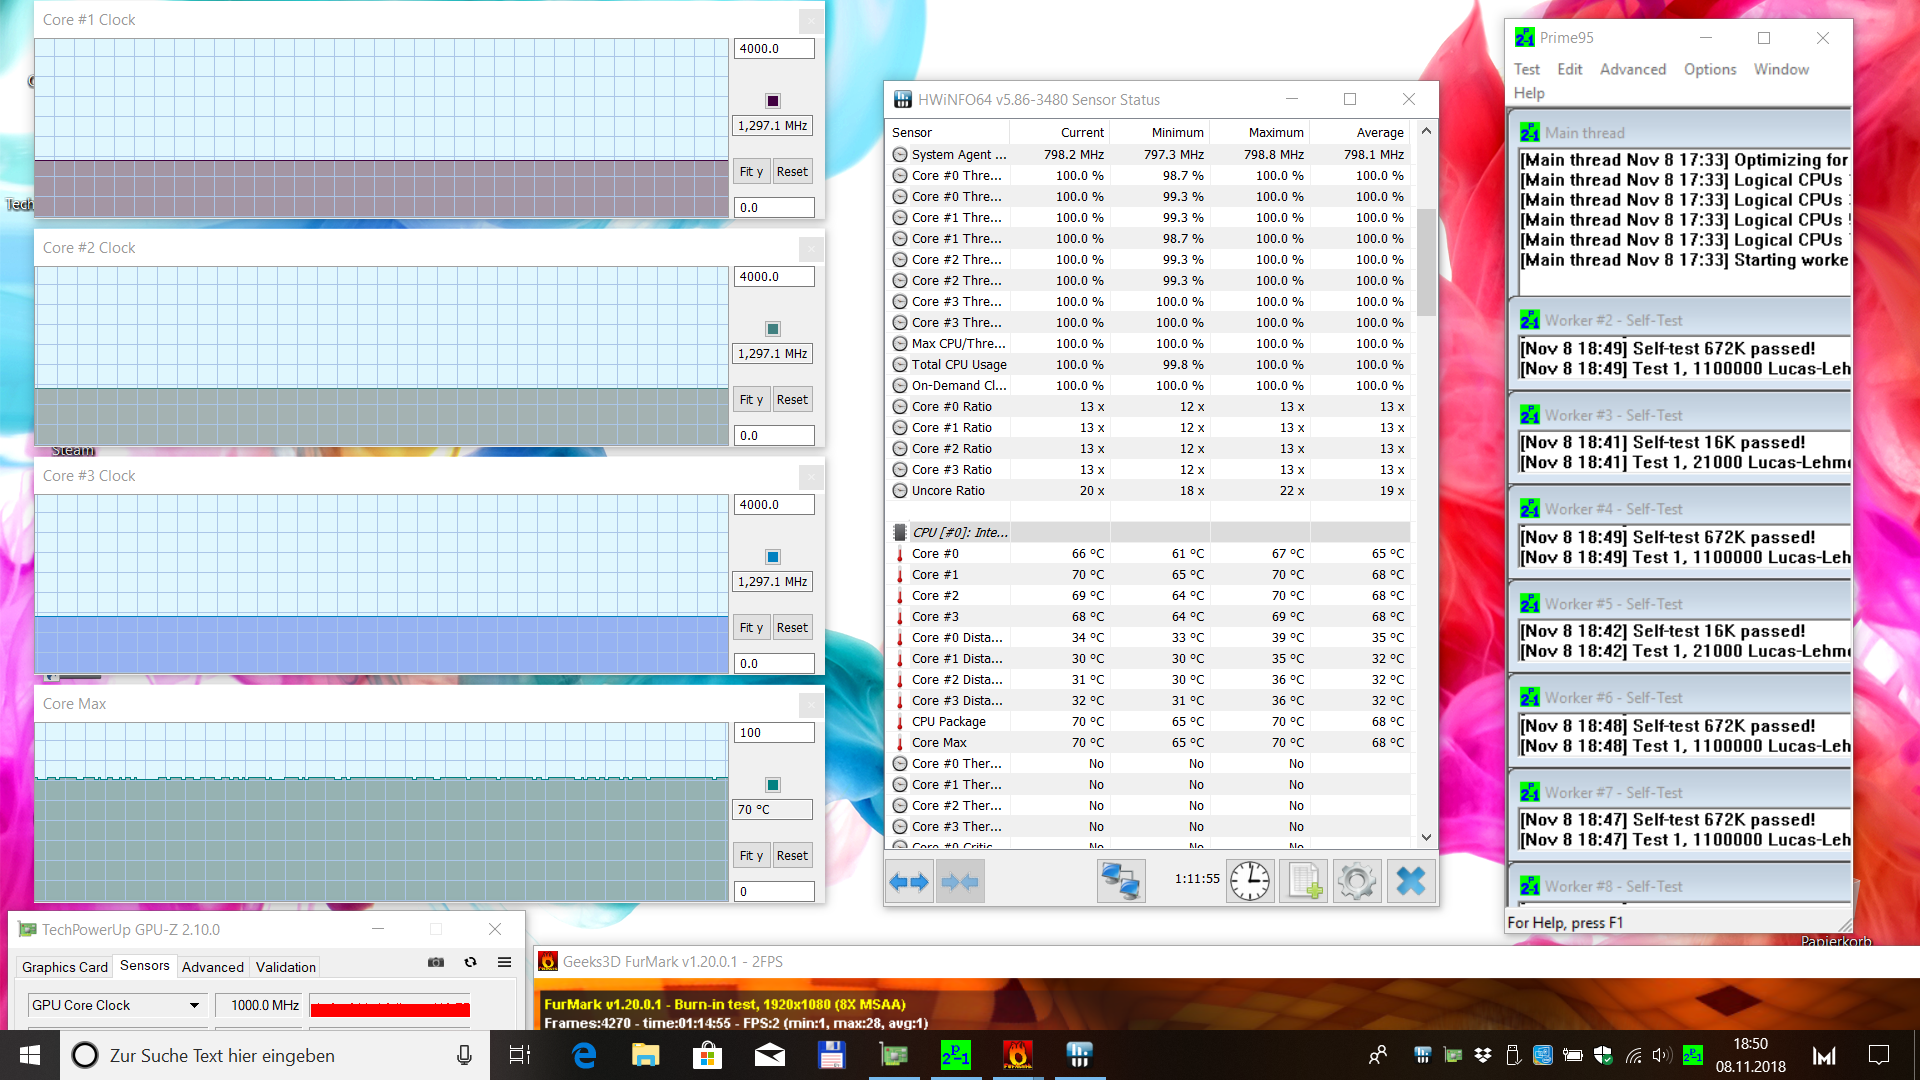Start logging with the sheet-plus icon
The image size is (1920, 1080).
click(x=1304, y=881)
